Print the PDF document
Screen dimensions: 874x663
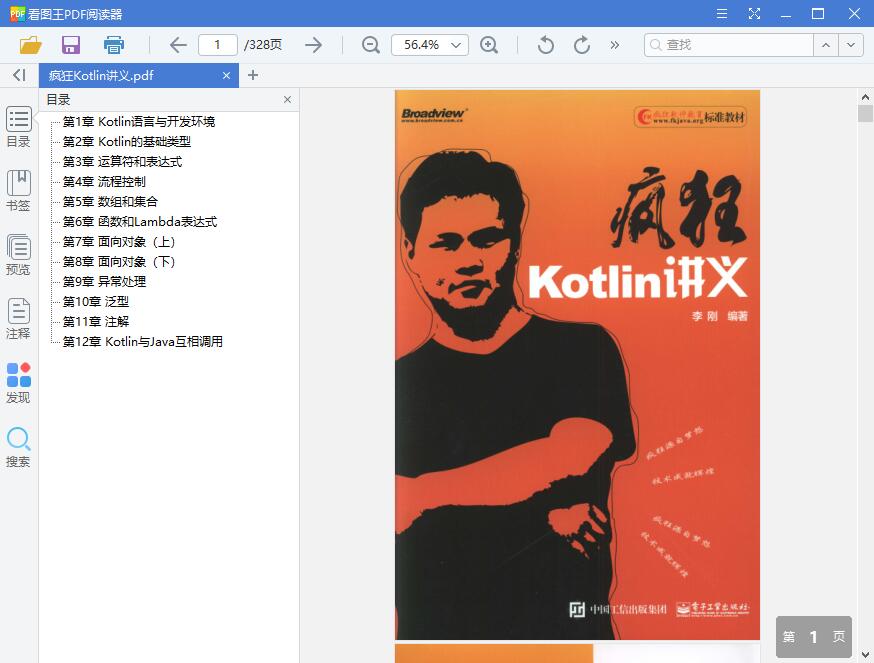coord(114,45)
